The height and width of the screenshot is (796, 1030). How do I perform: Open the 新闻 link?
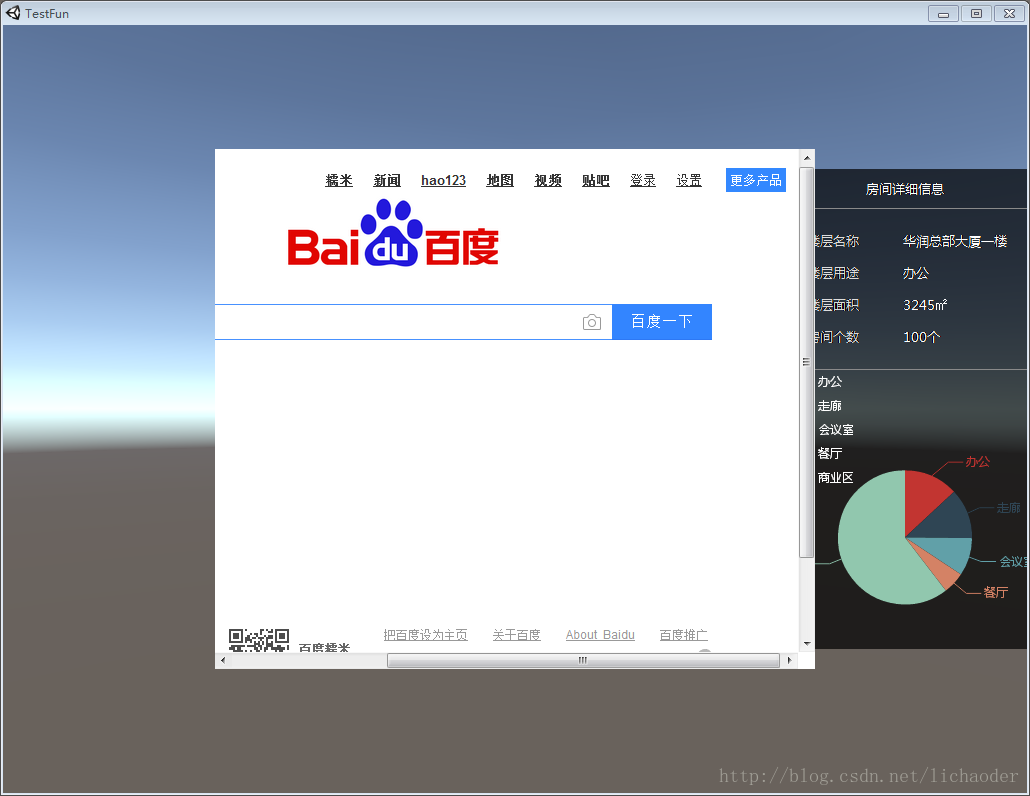[x=387, y=180]
